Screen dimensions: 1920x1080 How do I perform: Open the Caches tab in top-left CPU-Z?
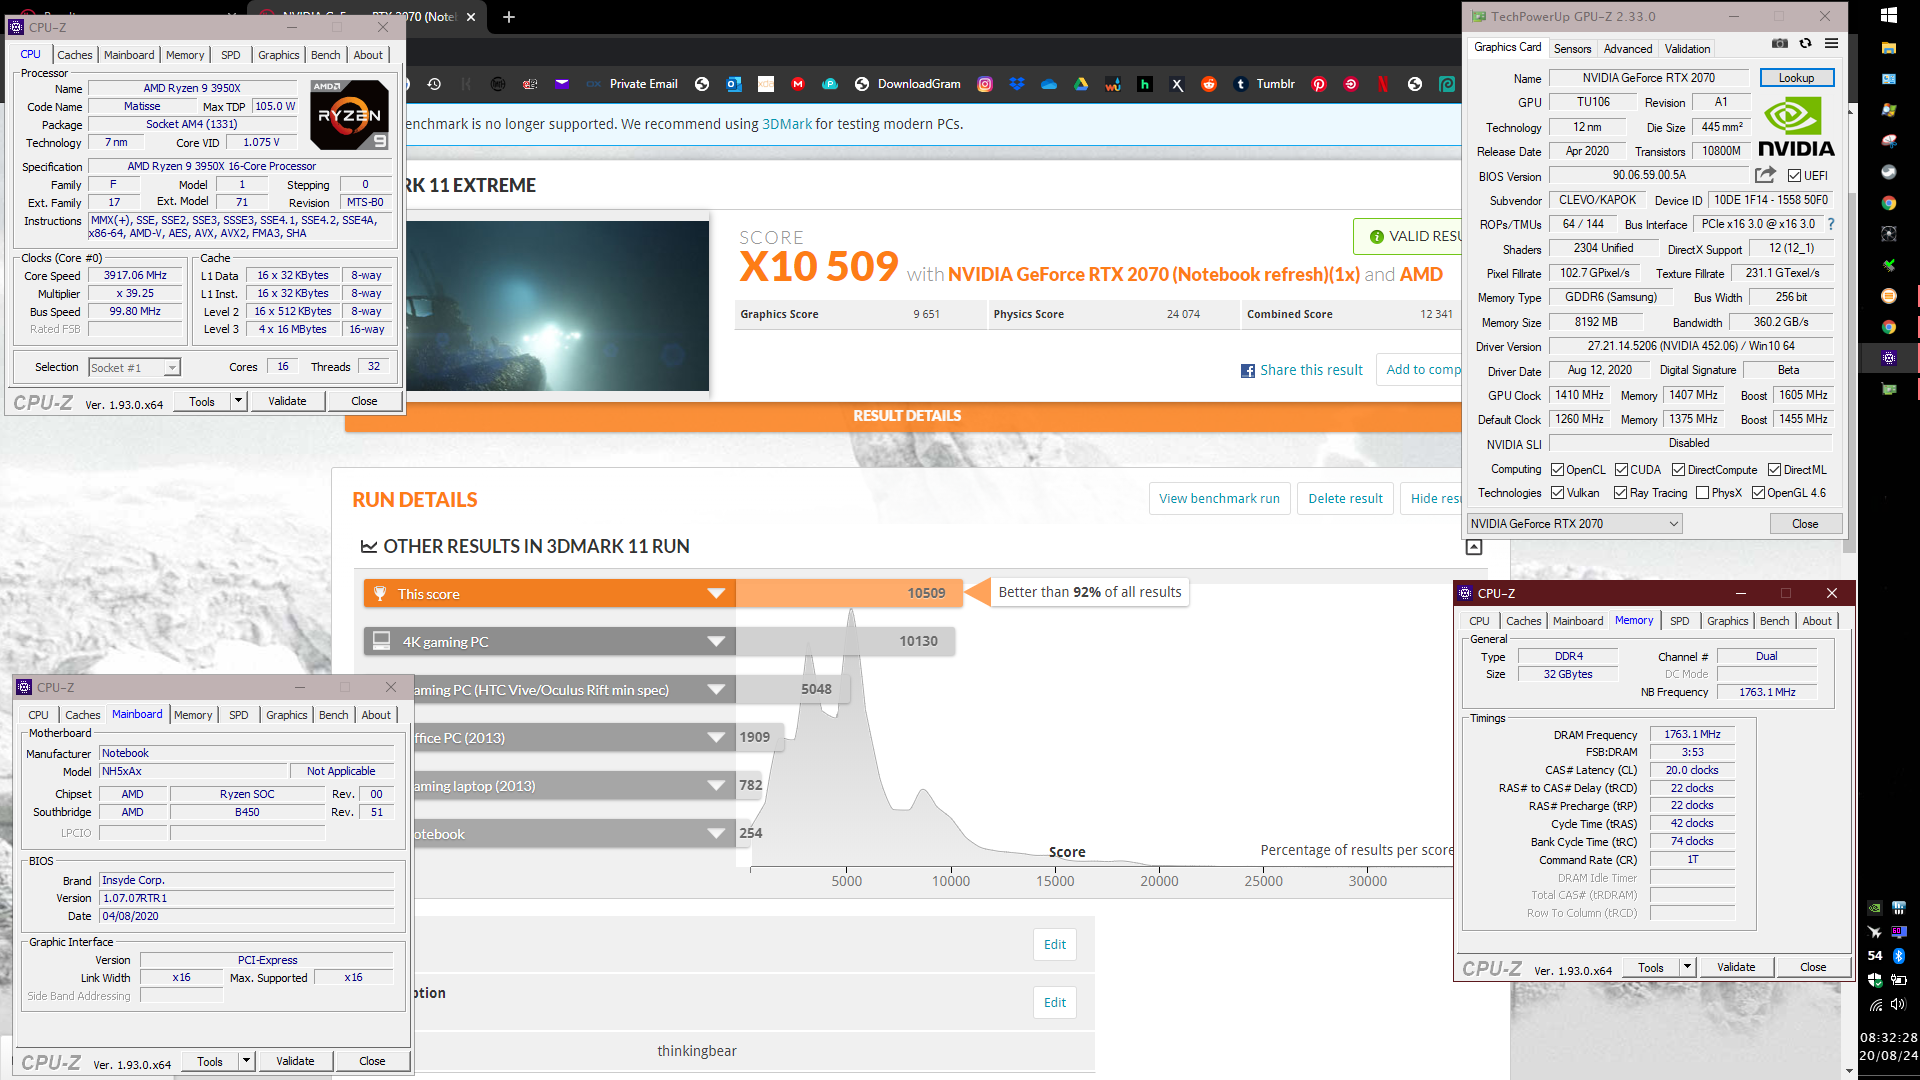[x=75, y=55]
